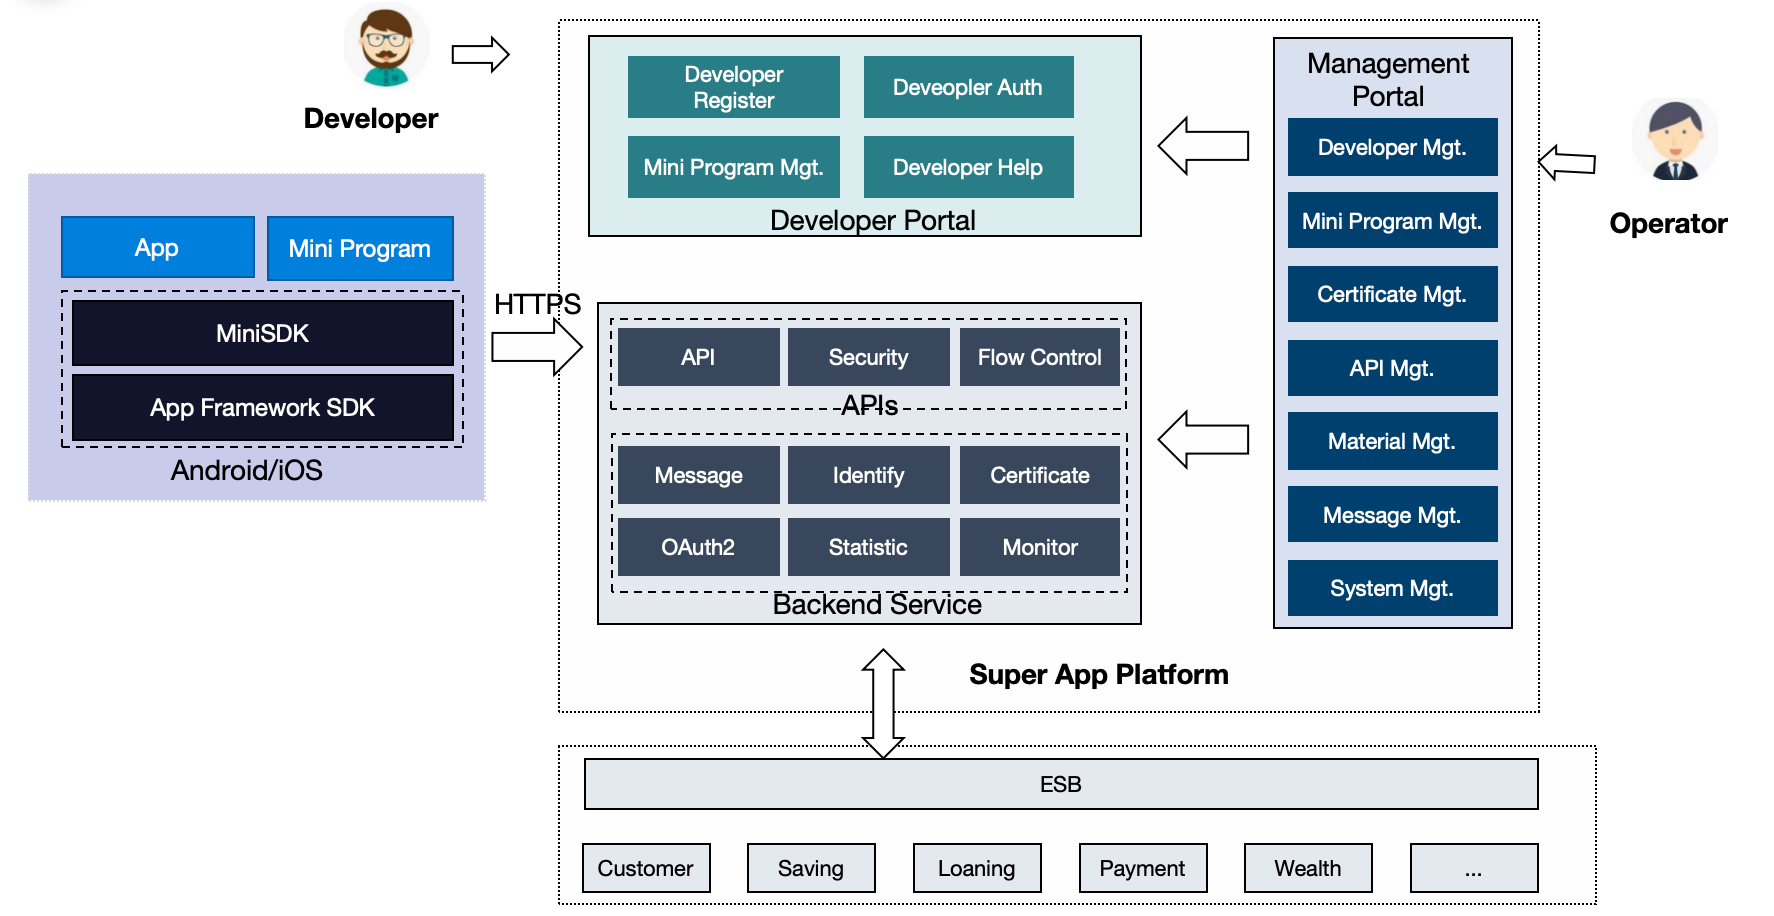Select the Loaning box
This screenshot has height=916, width=1774.
click(x=977, y=868)
